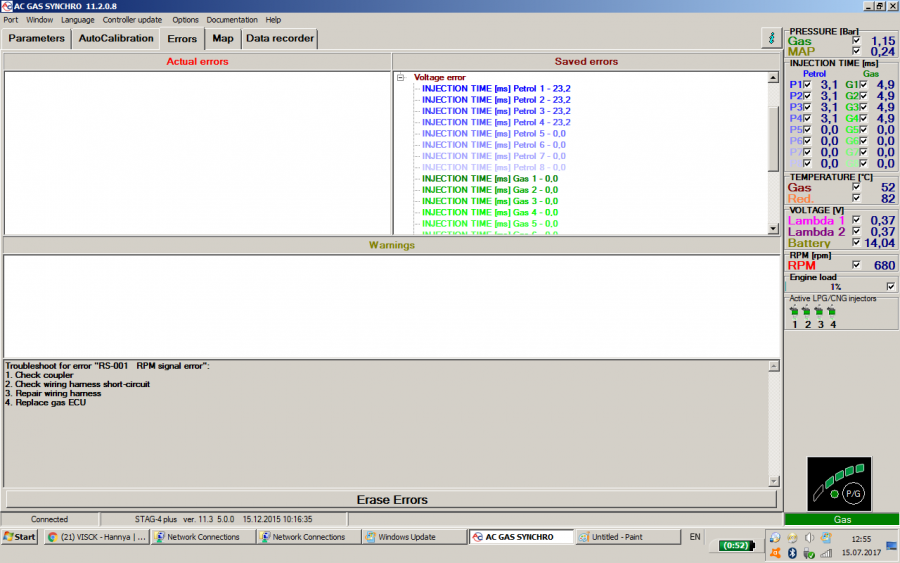Click the Bluetooth icon in the system tray
This screenshot has width=900, height=563.
[792, 551]
